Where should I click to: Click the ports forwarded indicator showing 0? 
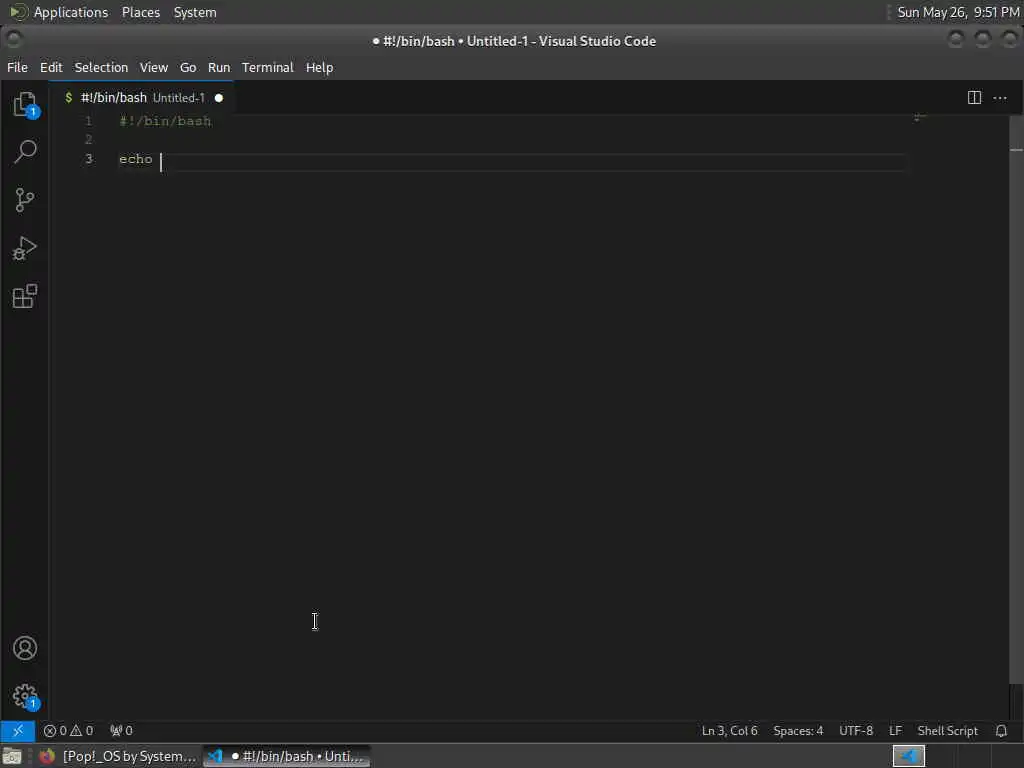[121, 731]
